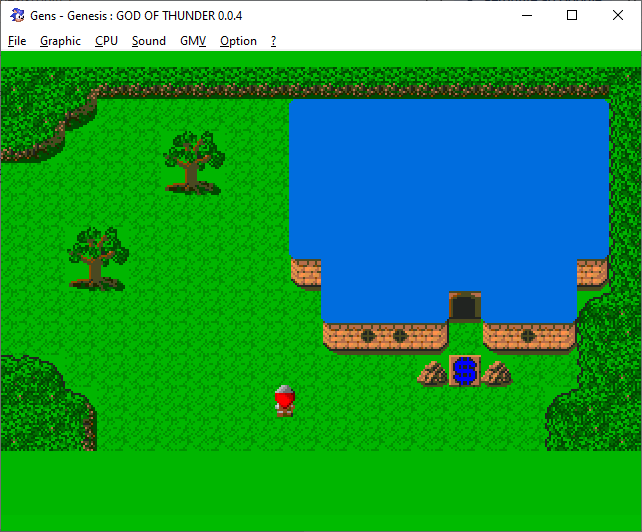The height and width of the screenshot is (532, 642).
Task: Click the blue dollar sign shop sign
Action: click(x=465, y=371)
